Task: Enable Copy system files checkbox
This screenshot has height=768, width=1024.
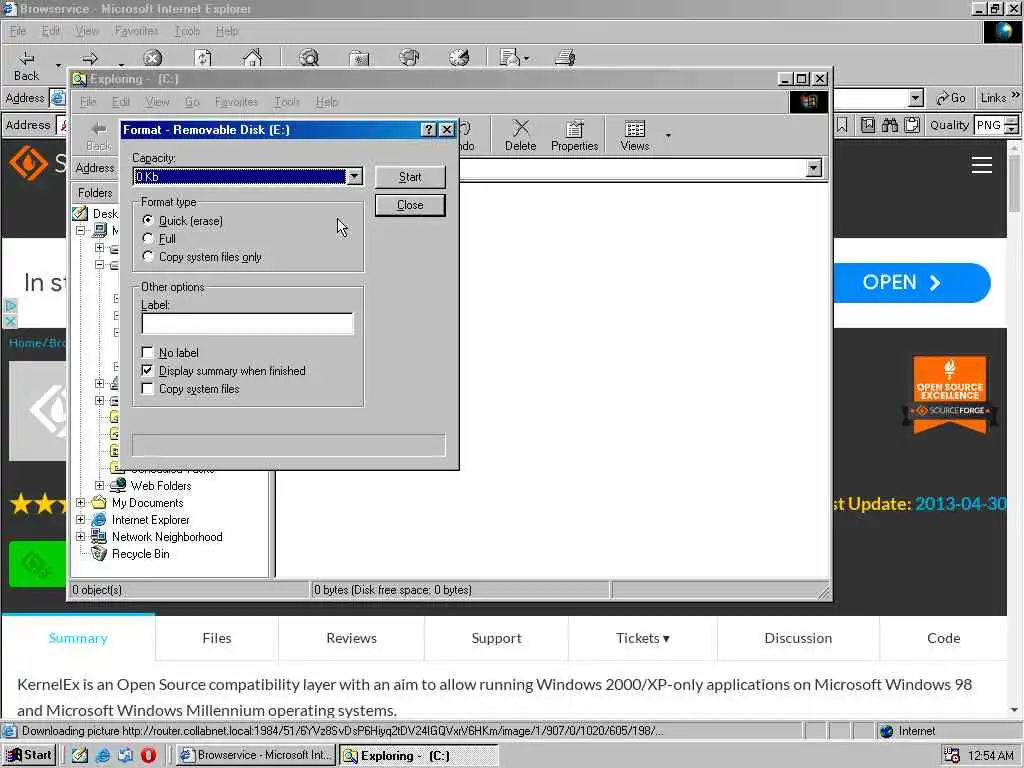Action: pyautogui.click(x=148, y=389)
